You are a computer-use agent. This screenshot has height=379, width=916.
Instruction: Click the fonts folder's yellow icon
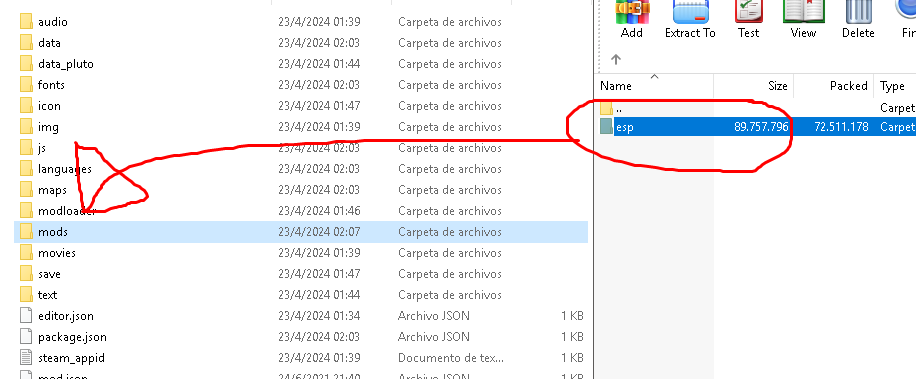pyautogui.click(x=26, y=85)
